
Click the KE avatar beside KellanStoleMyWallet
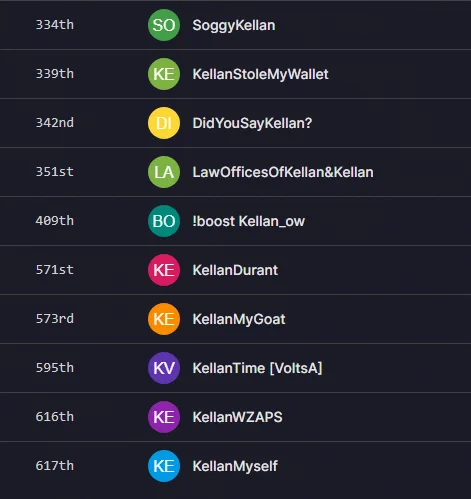(164, 74)
